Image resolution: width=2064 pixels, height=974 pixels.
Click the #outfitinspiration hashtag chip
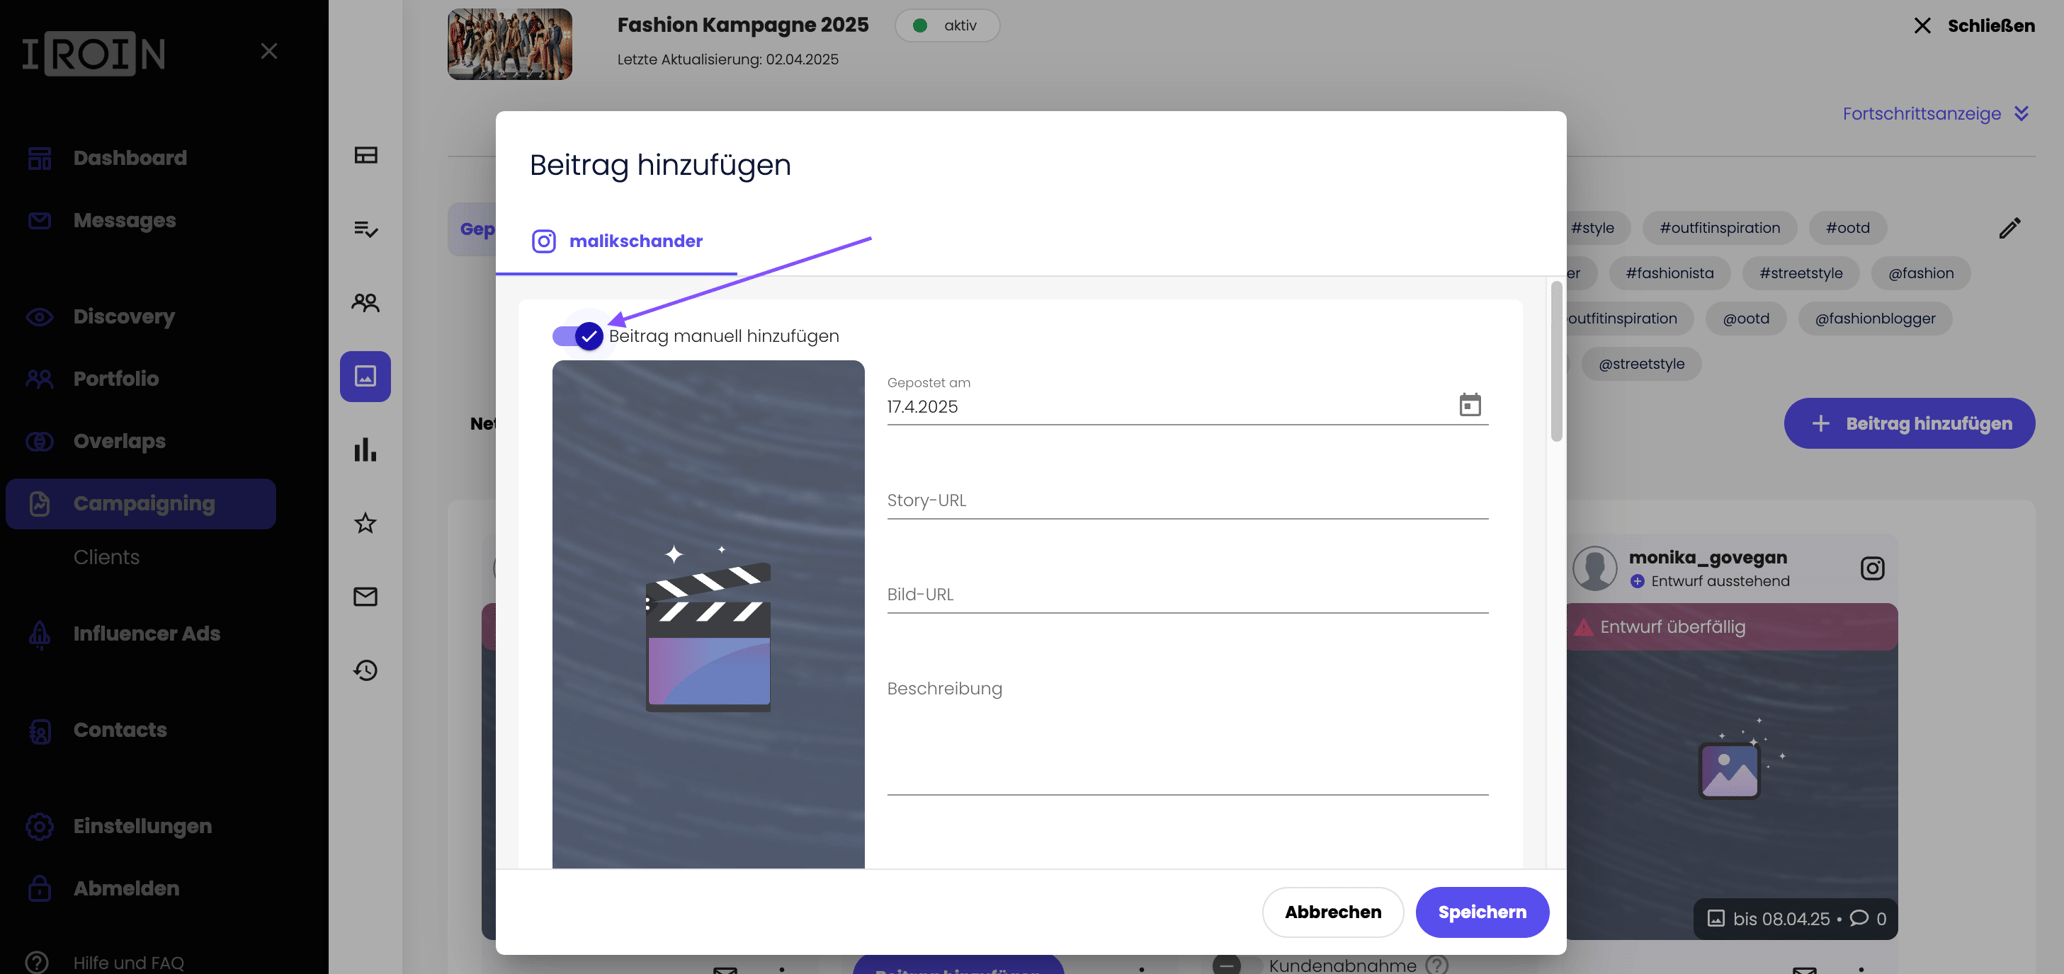[1719, 228]
